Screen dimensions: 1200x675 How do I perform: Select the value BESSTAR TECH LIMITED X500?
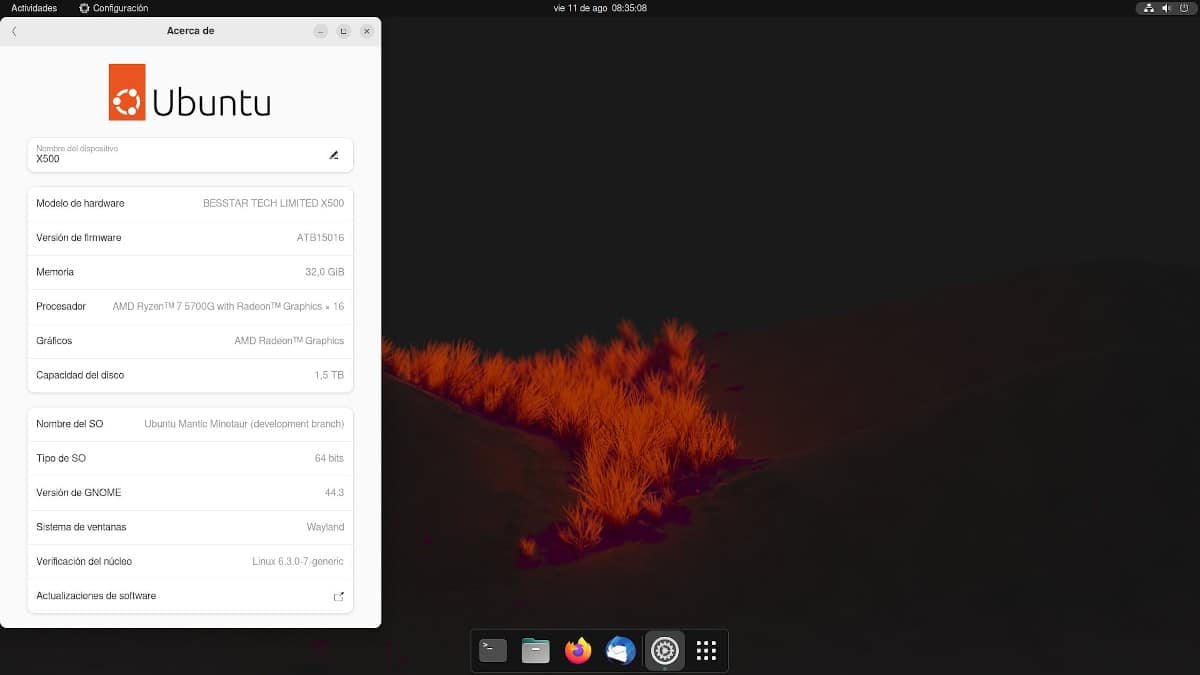coord(273,203)
